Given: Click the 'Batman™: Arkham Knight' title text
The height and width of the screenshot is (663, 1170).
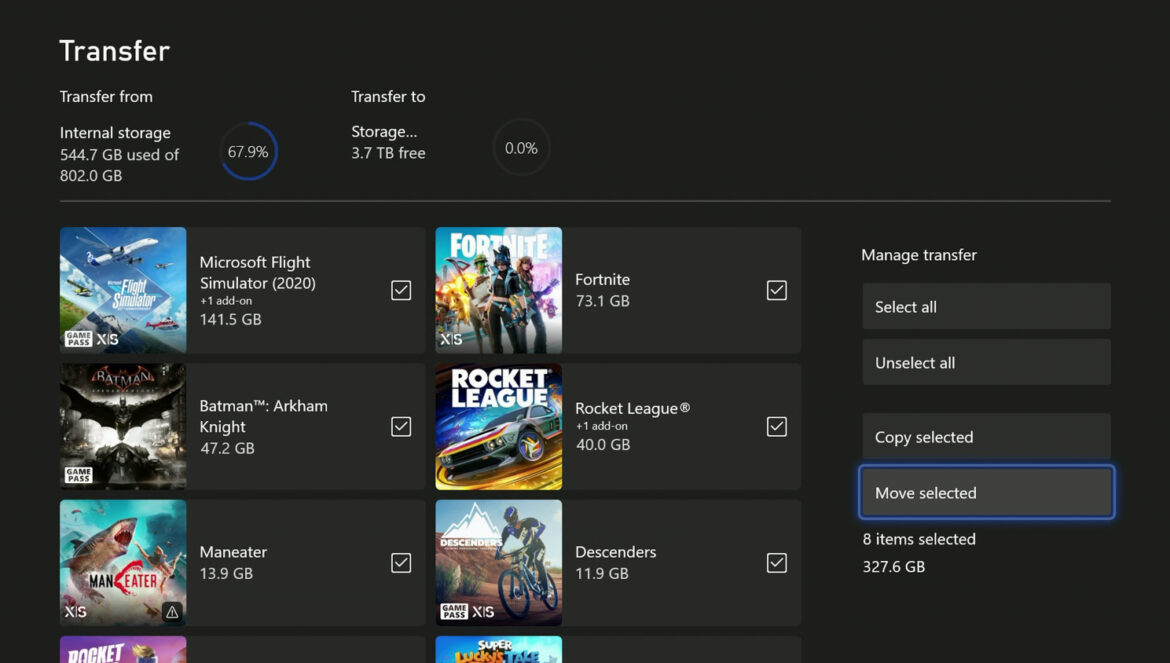Looking at the screenshot, I should 263,416.
